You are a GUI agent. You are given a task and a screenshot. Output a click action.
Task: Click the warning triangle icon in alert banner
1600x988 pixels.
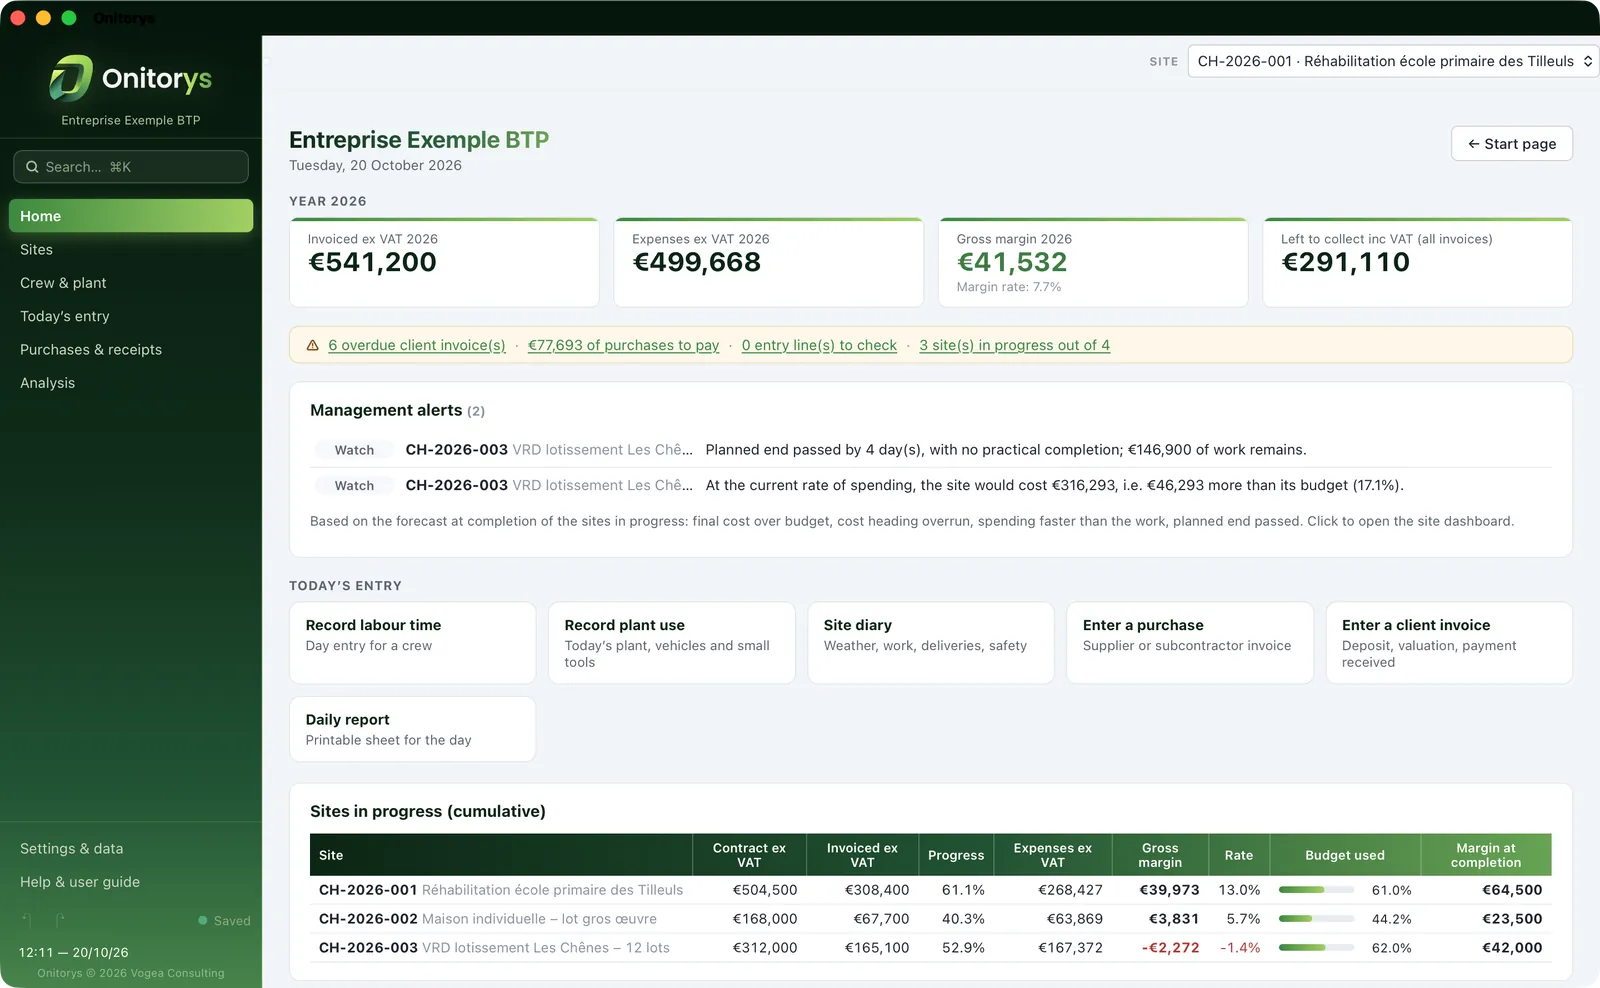[x=313, y=345]
